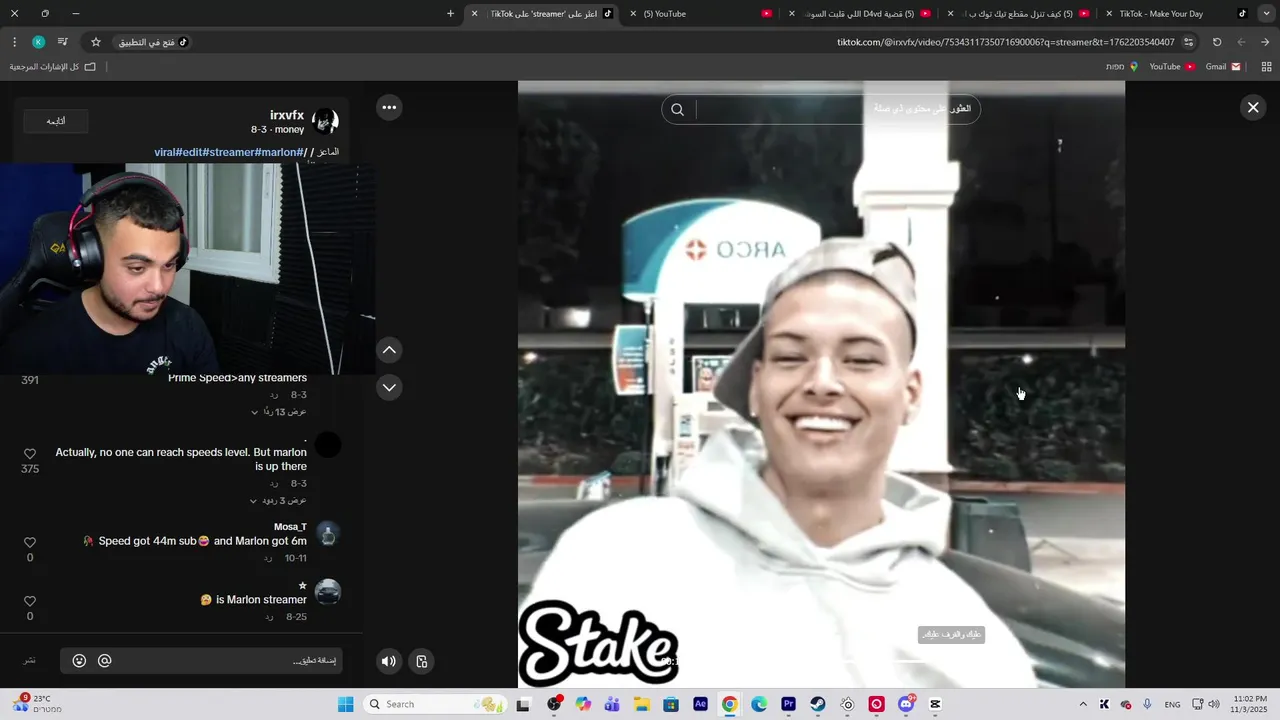1280x720 pixels.
Task: Click the video caption label on the player
Action: click(951, 634)
